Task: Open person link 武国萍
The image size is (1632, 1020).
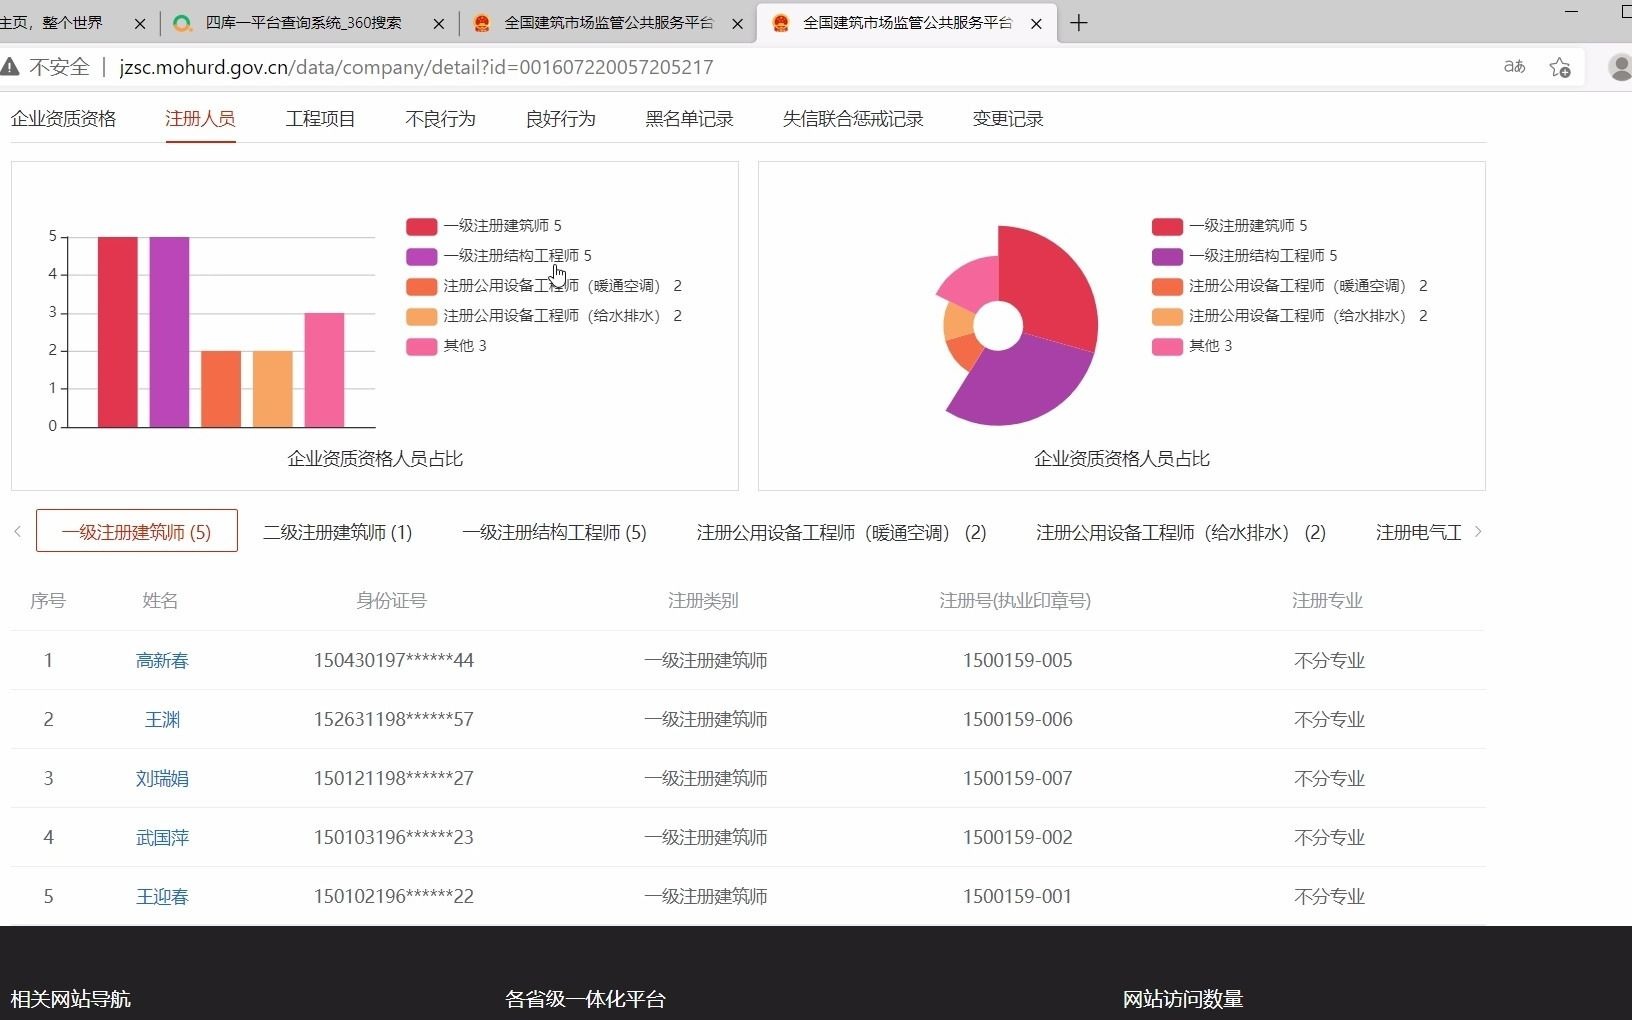Action: [162, 837]
